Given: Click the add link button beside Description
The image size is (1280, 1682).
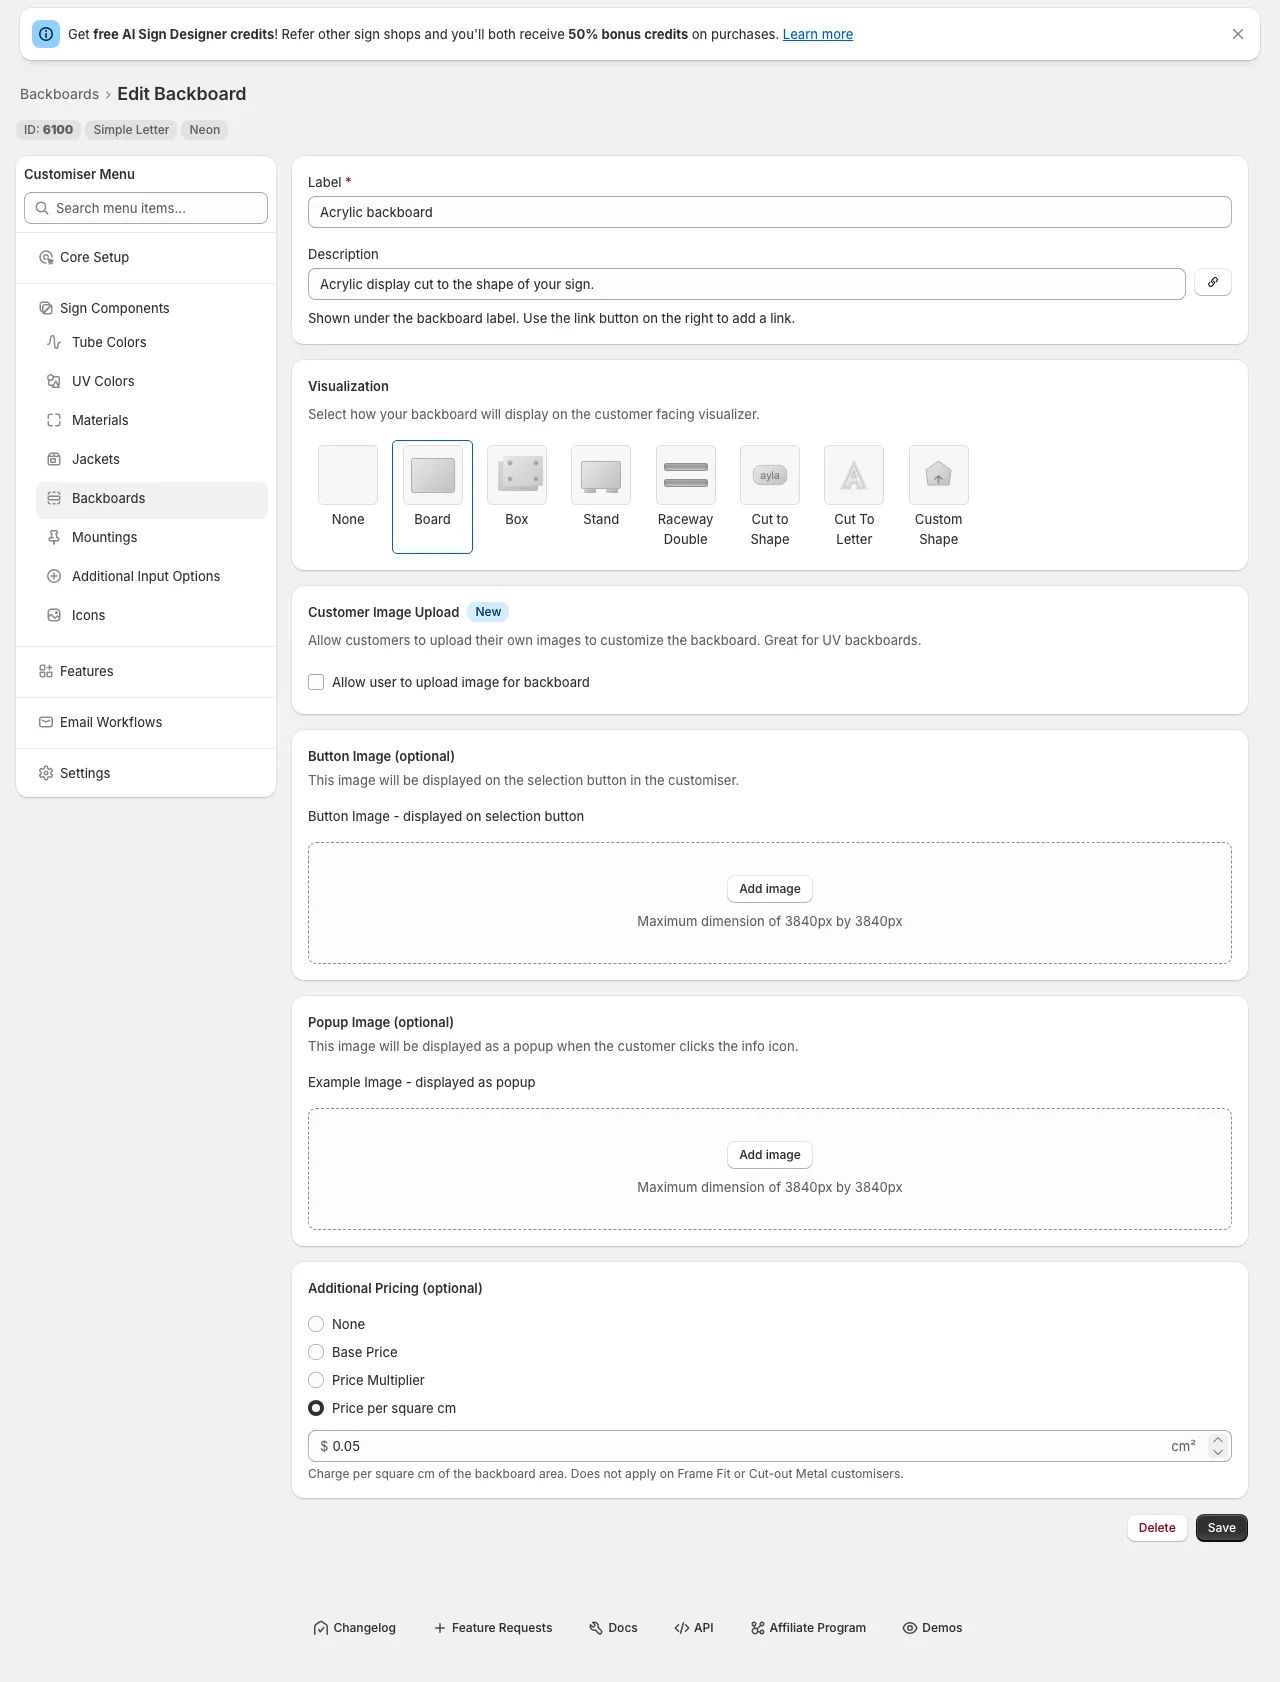Looking at the screenshot, I should pyautogui.click(x=1212, y=282).
